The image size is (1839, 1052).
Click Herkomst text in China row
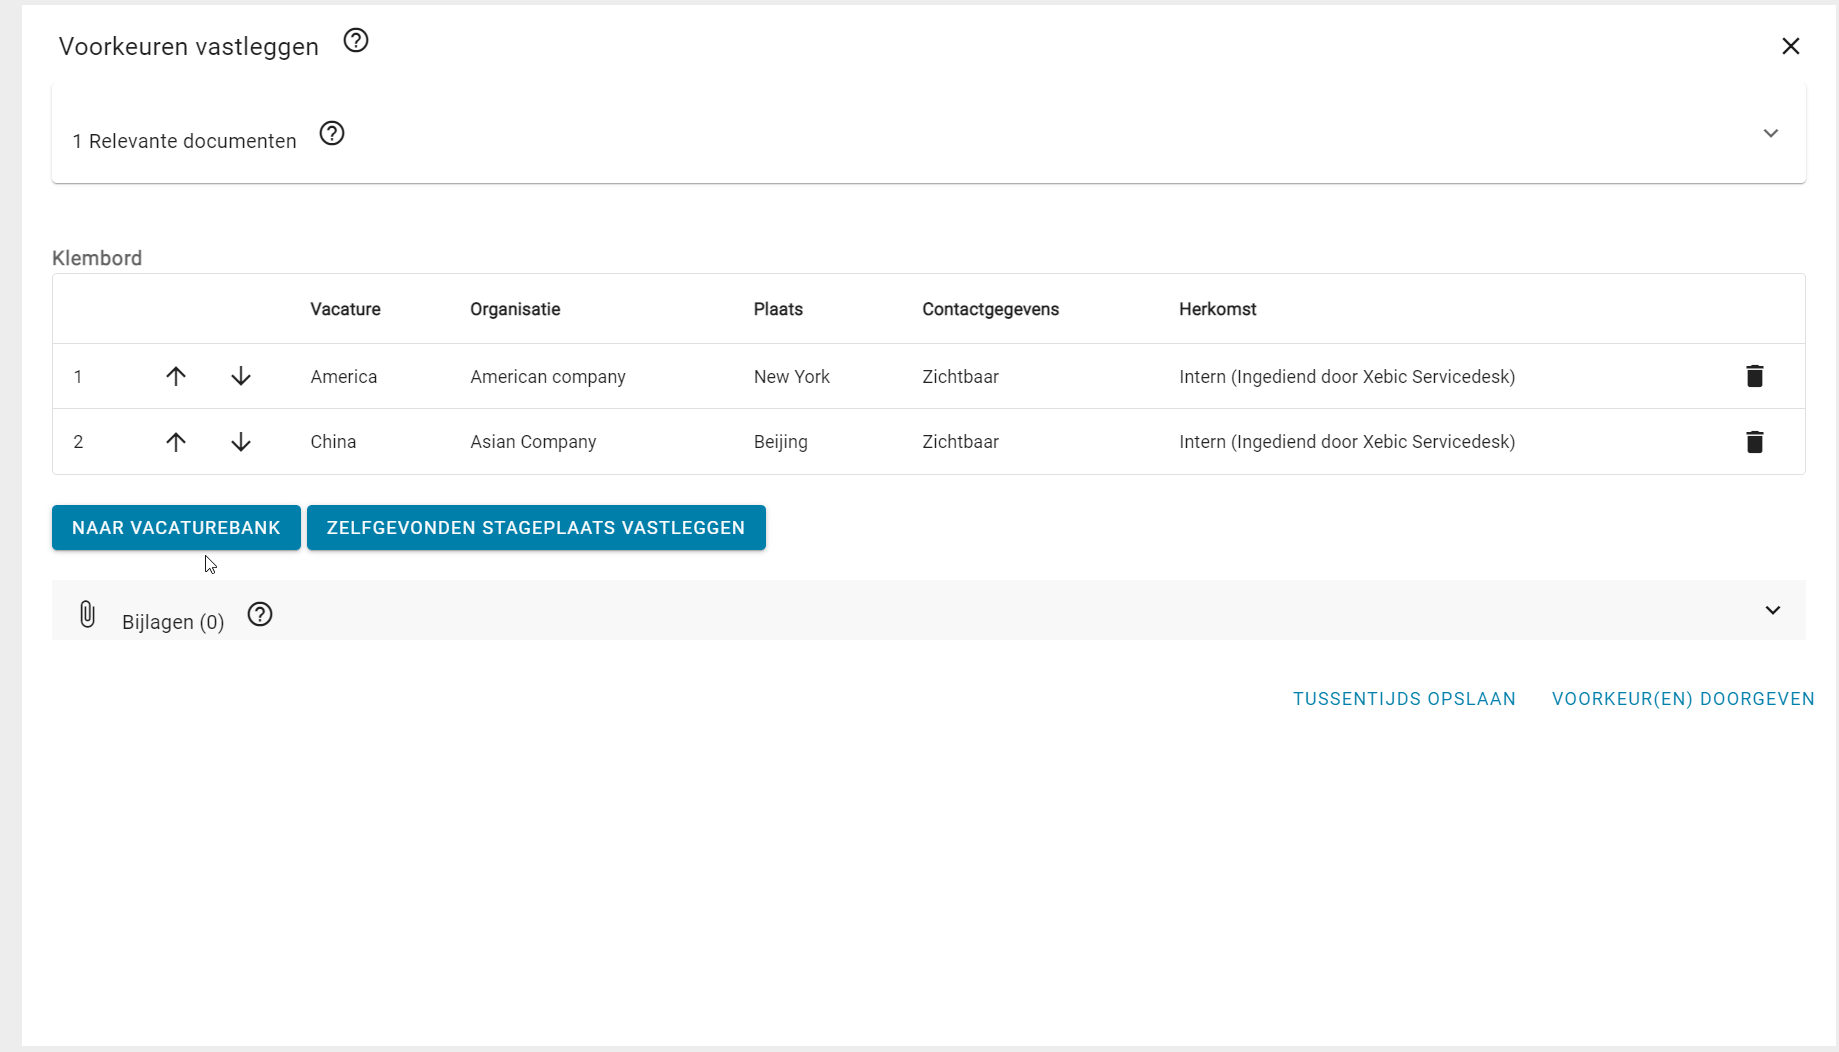(x=1347, y=442)
